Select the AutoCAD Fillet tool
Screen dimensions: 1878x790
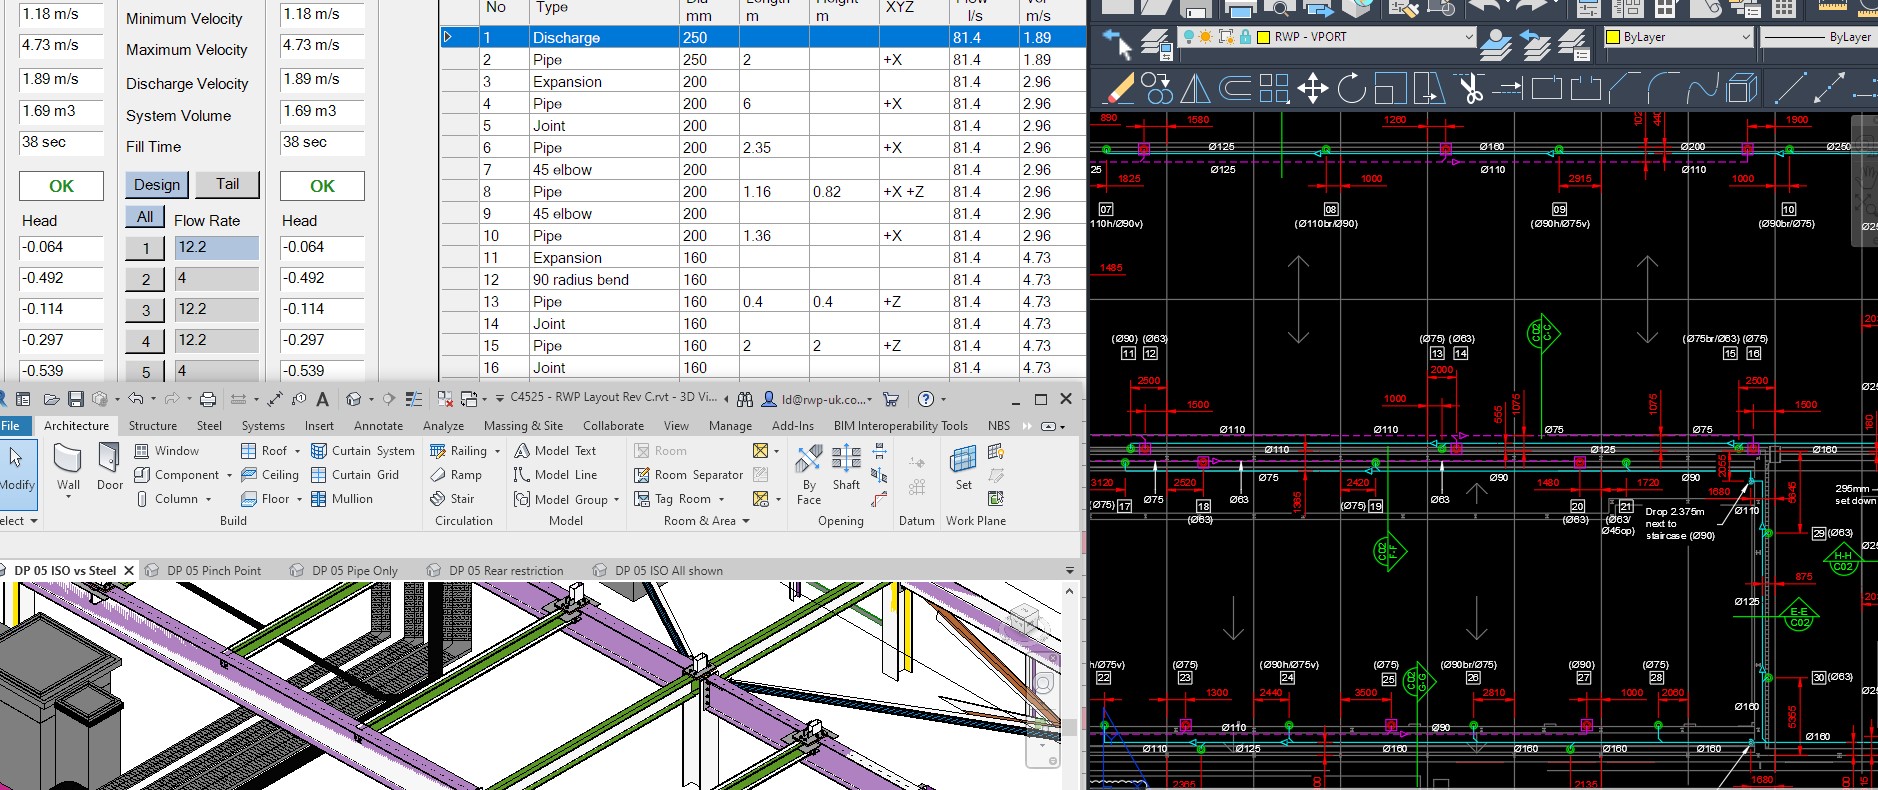coord(1664,88)
